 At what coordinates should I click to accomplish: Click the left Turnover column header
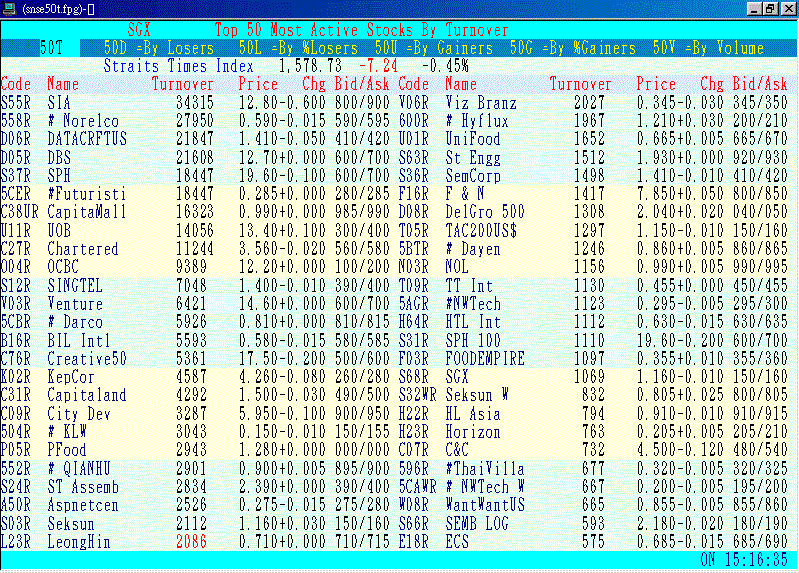(x=182, y=84)
